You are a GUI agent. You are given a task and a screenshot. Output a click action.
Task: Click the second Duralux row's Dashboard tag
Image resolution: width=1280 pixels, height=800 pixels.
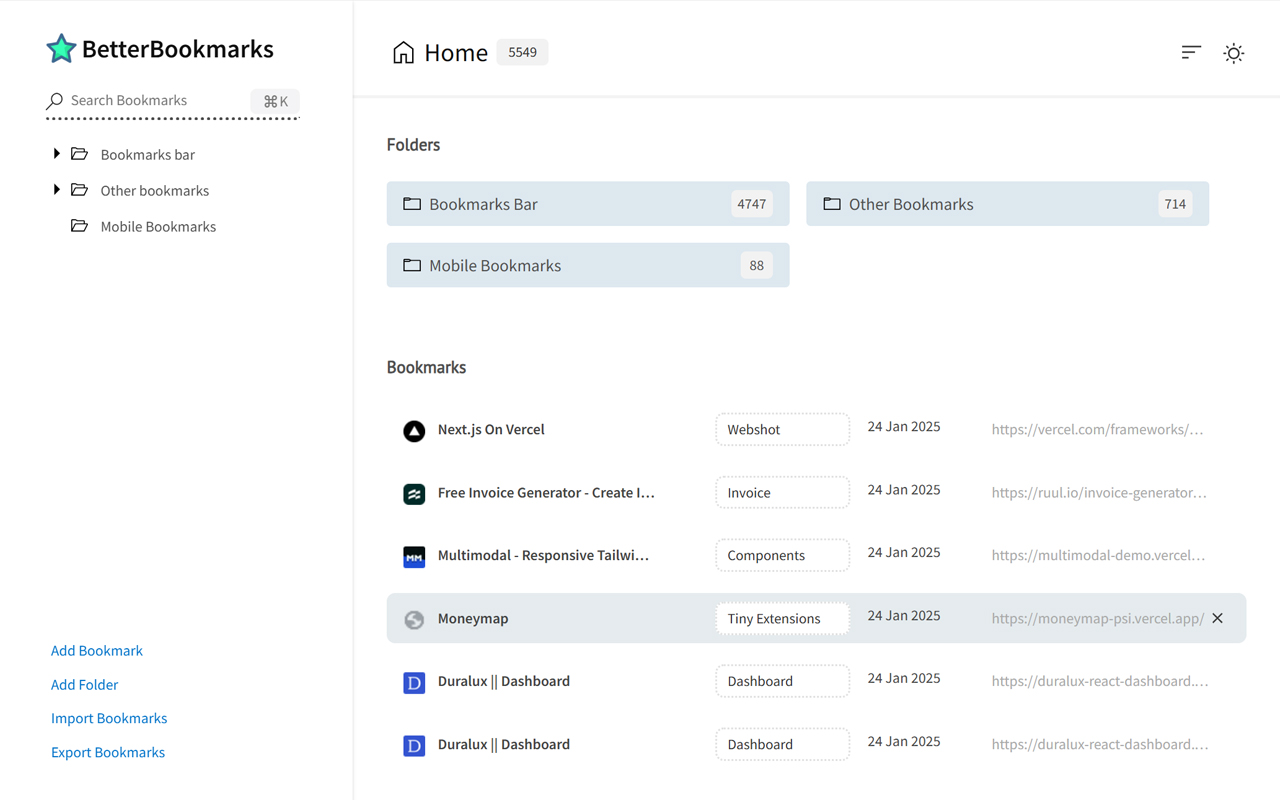[x=782, y=744]
